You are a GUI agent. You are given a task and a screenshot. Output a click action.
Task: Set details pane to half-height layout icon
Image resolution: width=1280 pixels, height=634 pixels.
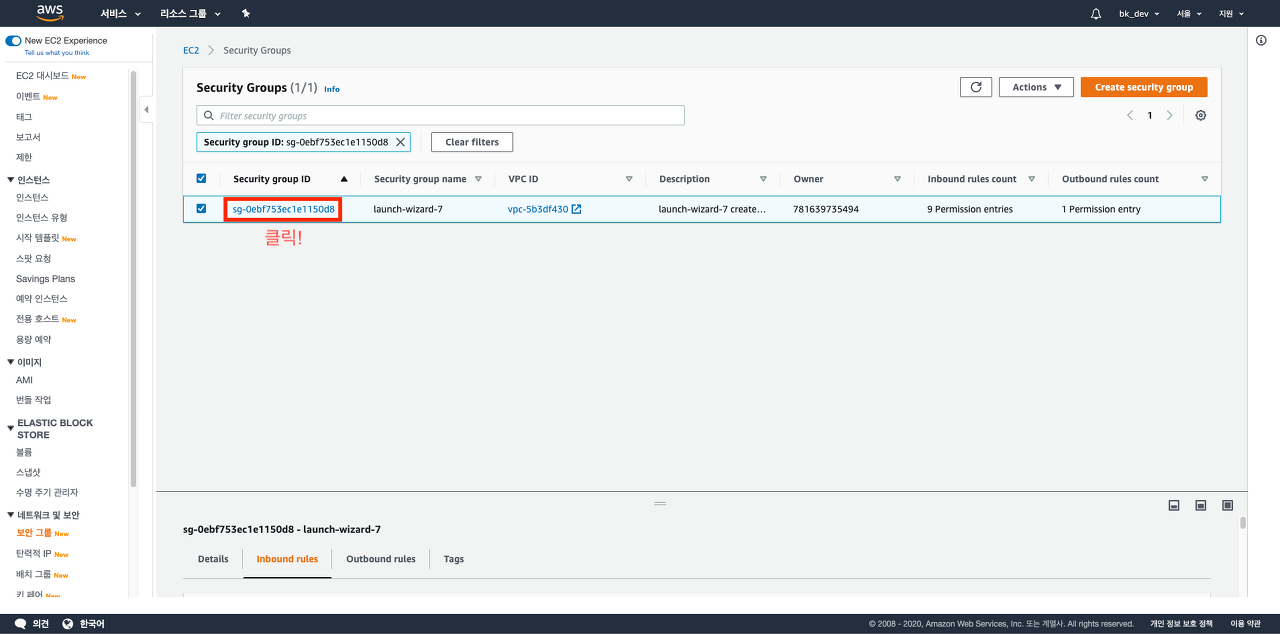coord(1201,505)
